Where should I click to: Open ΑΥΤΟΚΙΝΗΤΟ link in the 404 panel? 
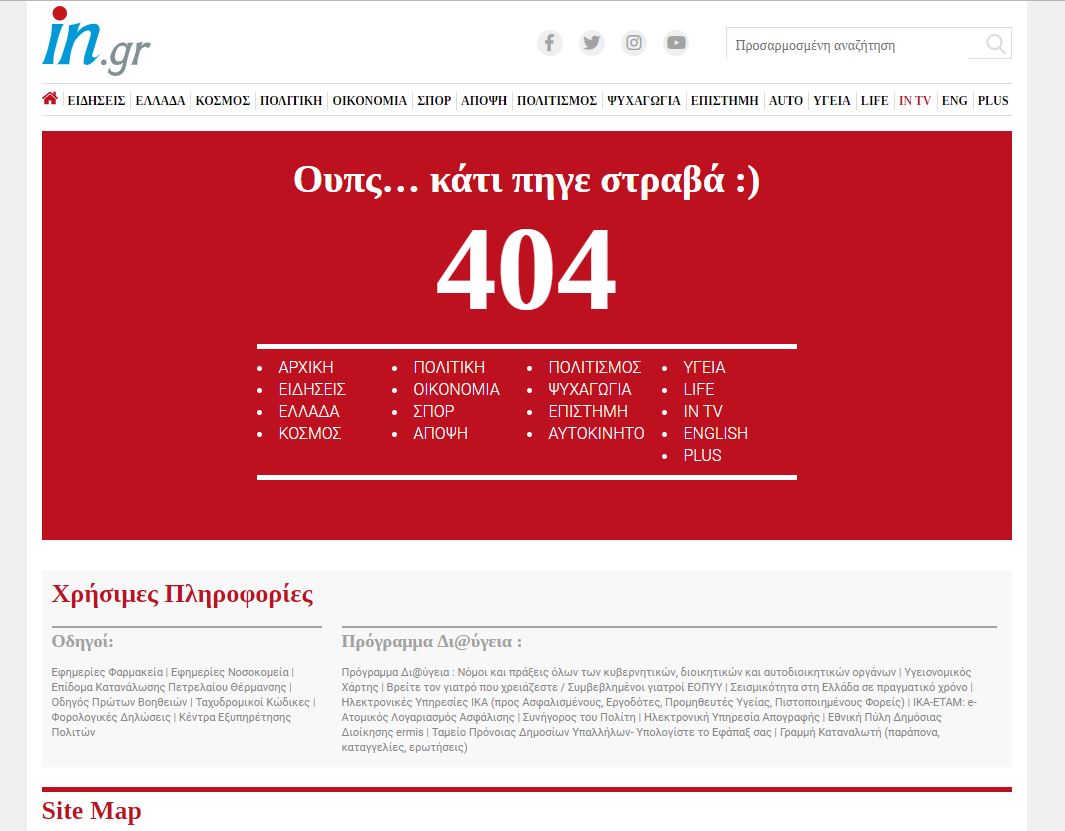pos(596,433)
